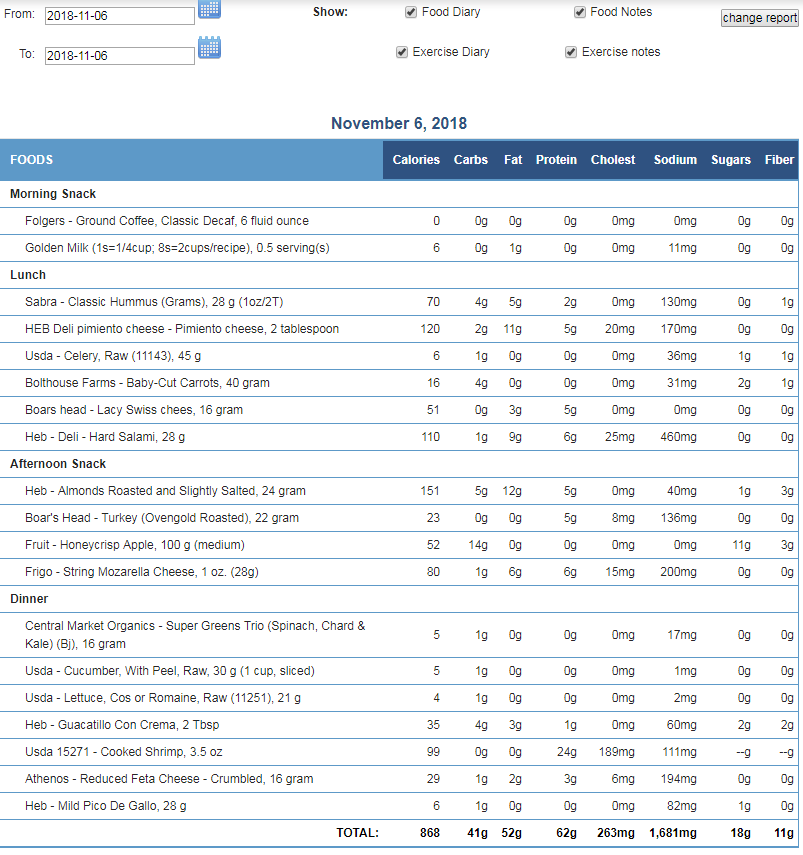Uncheck the Food Diary checkbox

[411, 12]
